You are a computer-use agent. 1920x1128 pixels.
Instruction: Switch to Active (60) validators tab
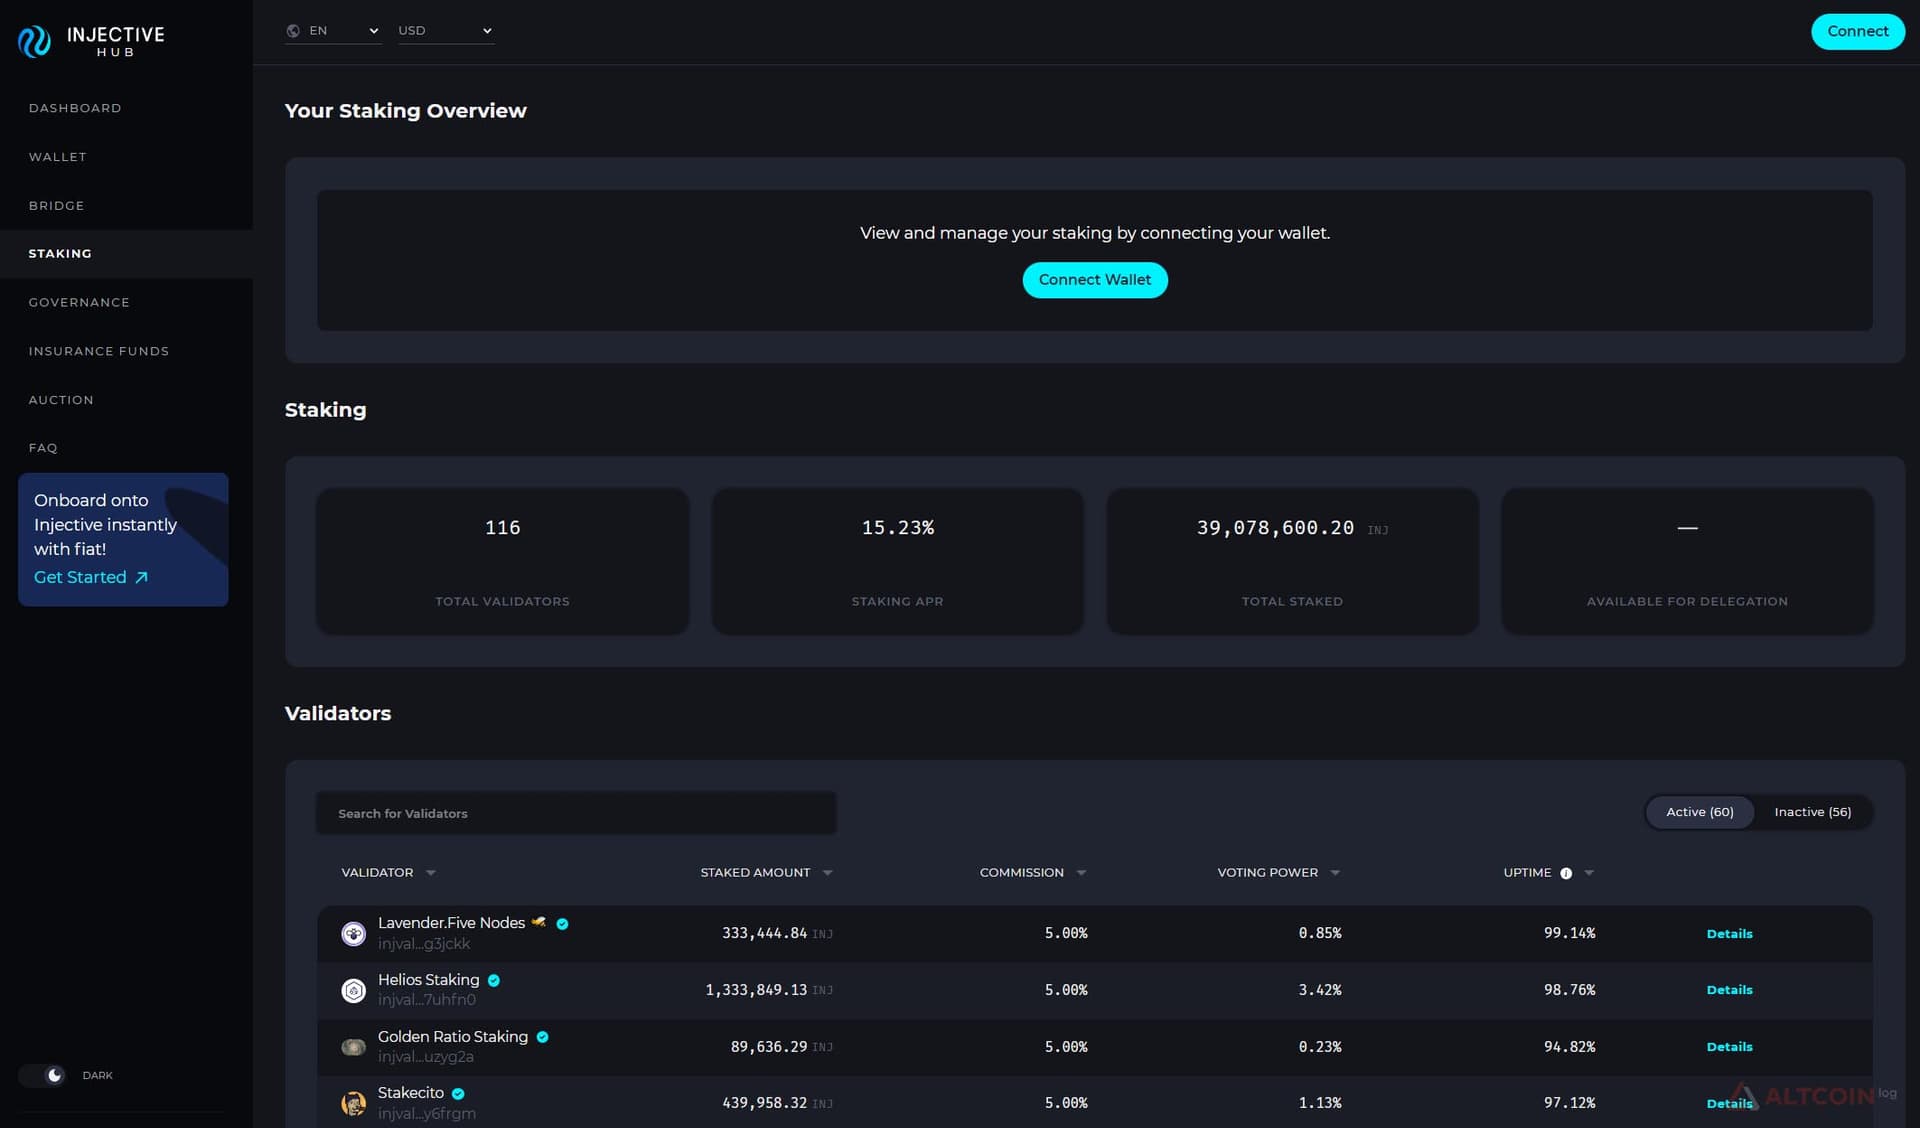click(1700, 812)
